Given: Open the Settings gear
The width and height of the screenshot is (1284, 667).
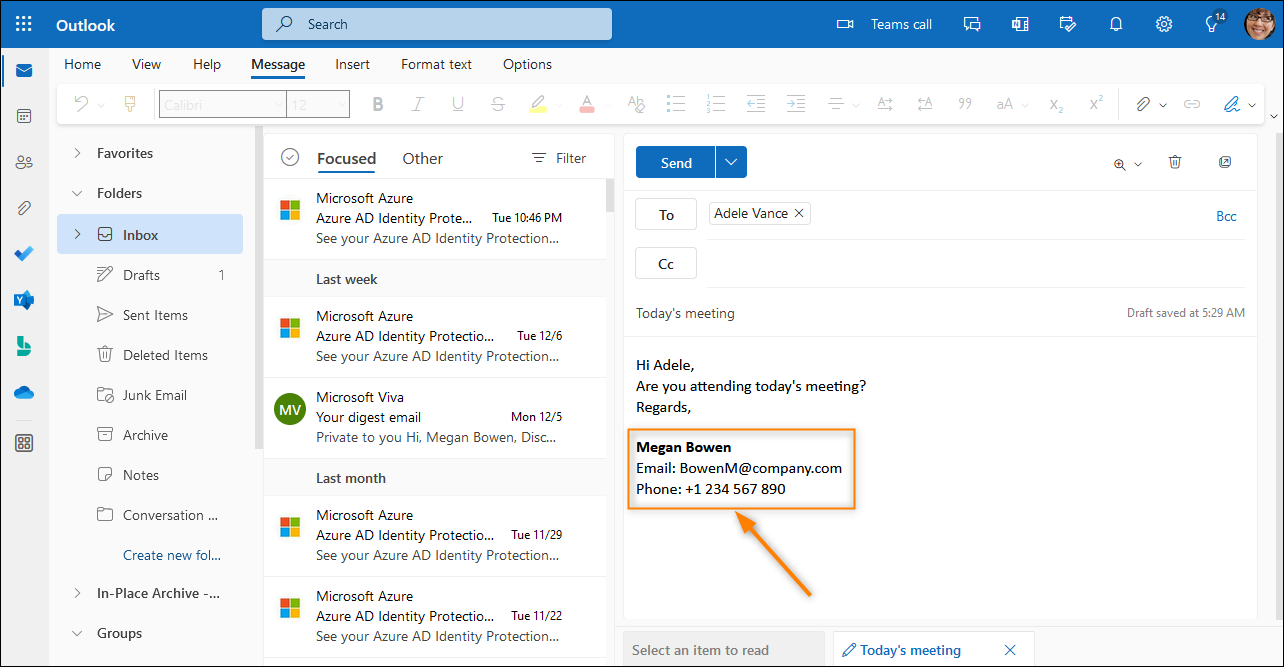Looking at the screenshot, I should [x=1164, y=24].
